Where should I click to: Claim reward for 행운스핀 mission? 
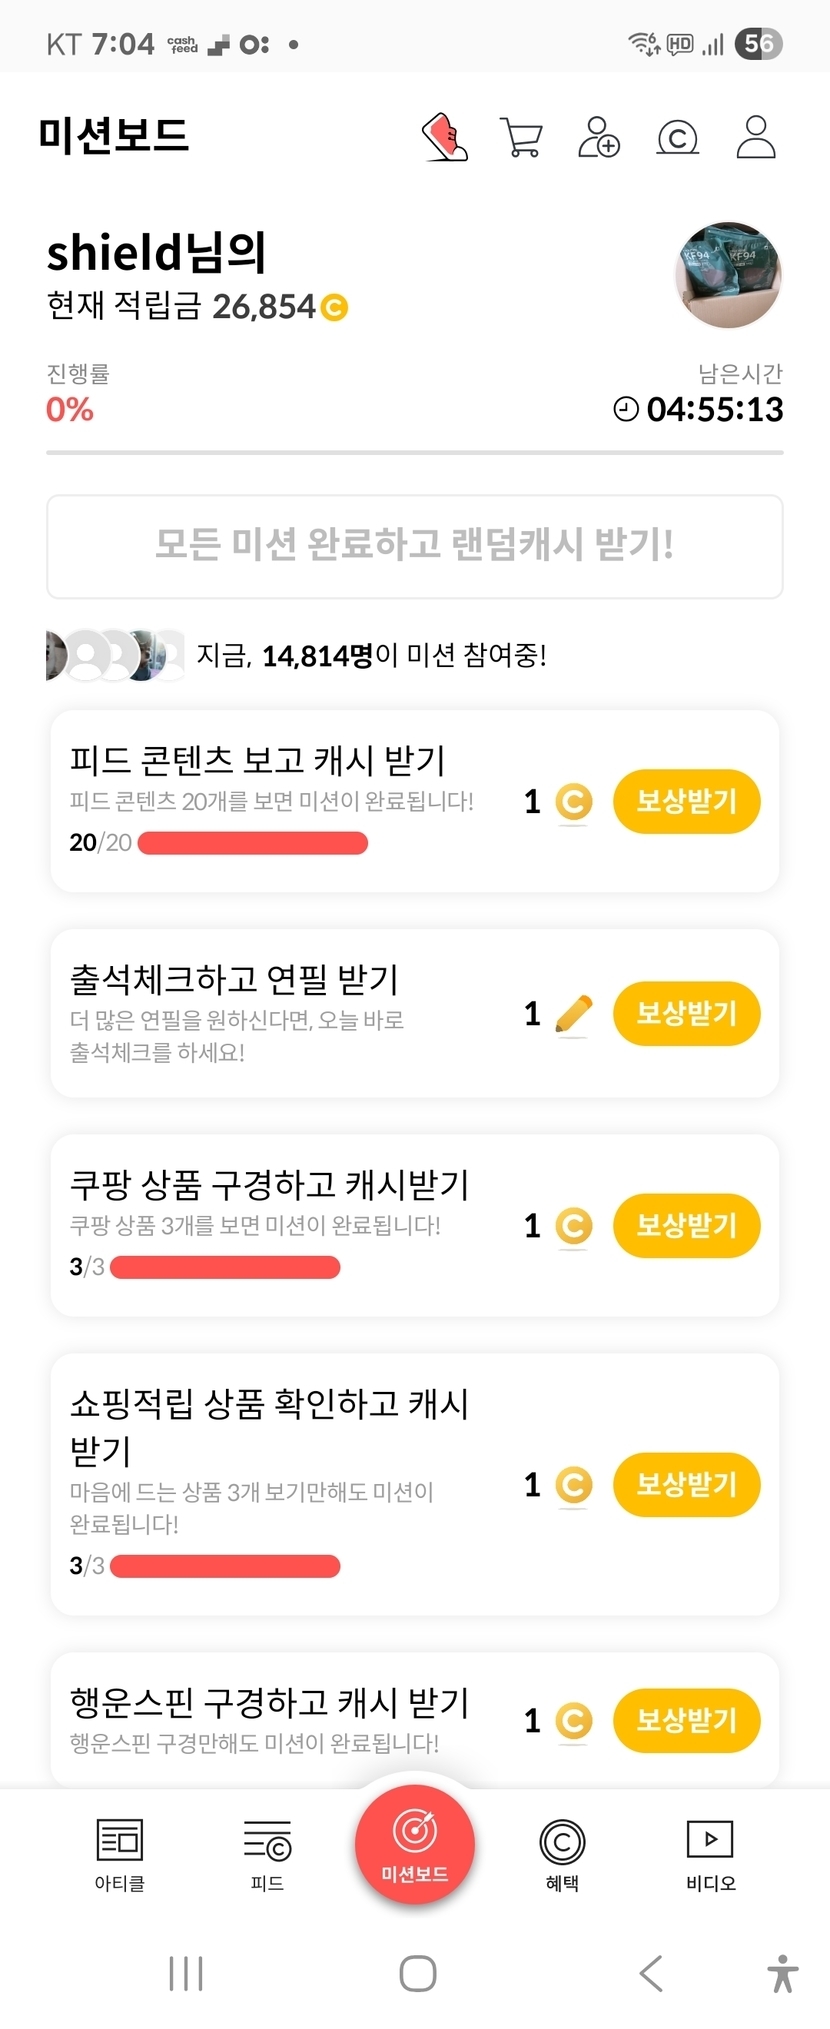click(x=686, y=1720)
